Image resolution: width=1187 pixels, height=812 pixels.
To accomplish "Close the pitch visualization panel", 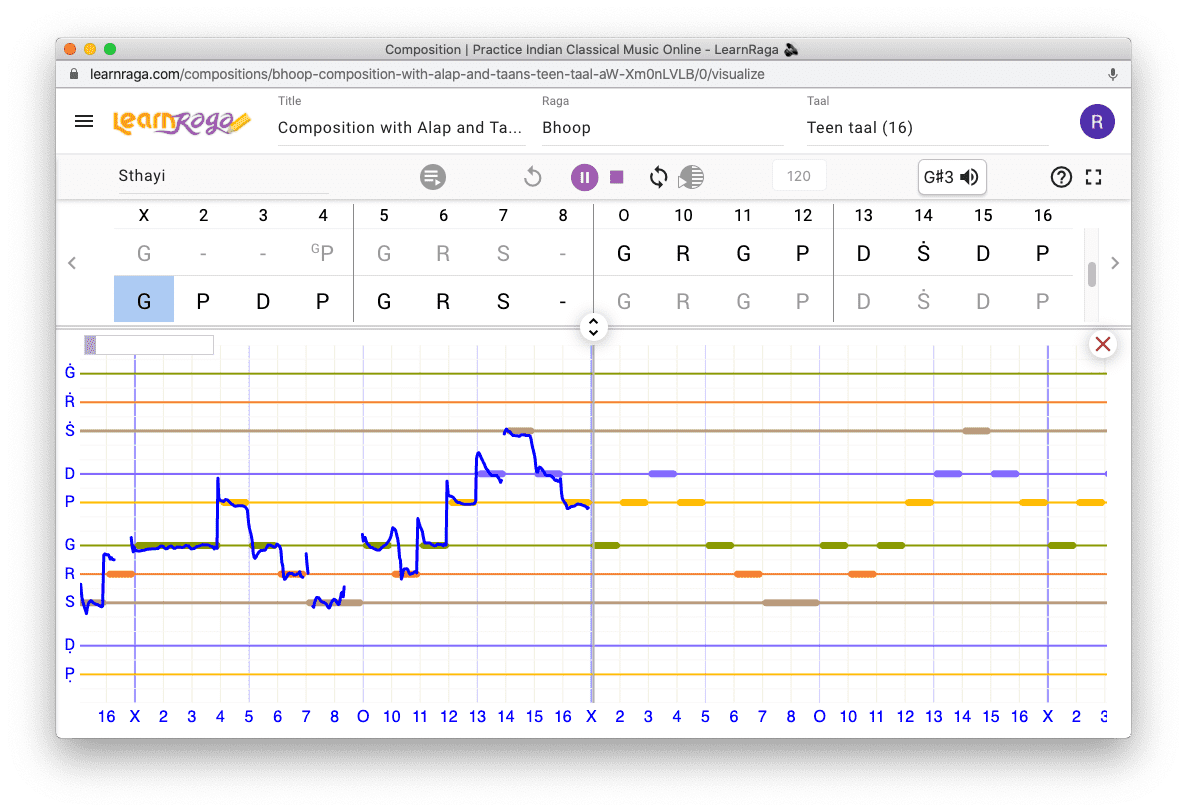I will 1102,343.
